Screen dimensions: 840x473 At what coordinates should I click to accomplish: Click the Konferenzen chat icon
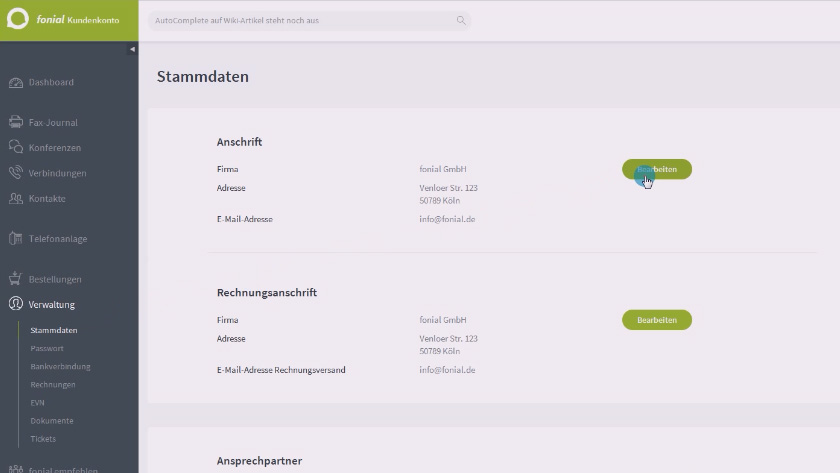(x=16, y=147)
